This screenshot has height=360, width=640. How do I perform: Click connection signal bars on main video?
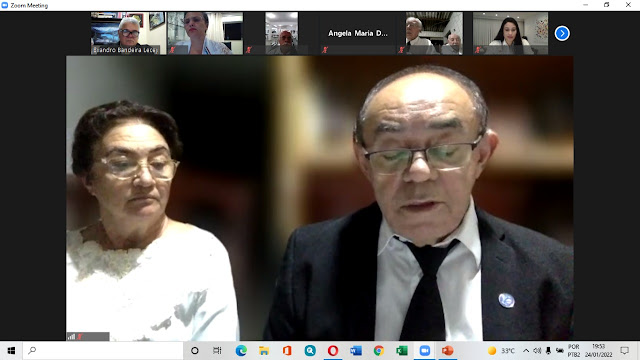(72, 337)
